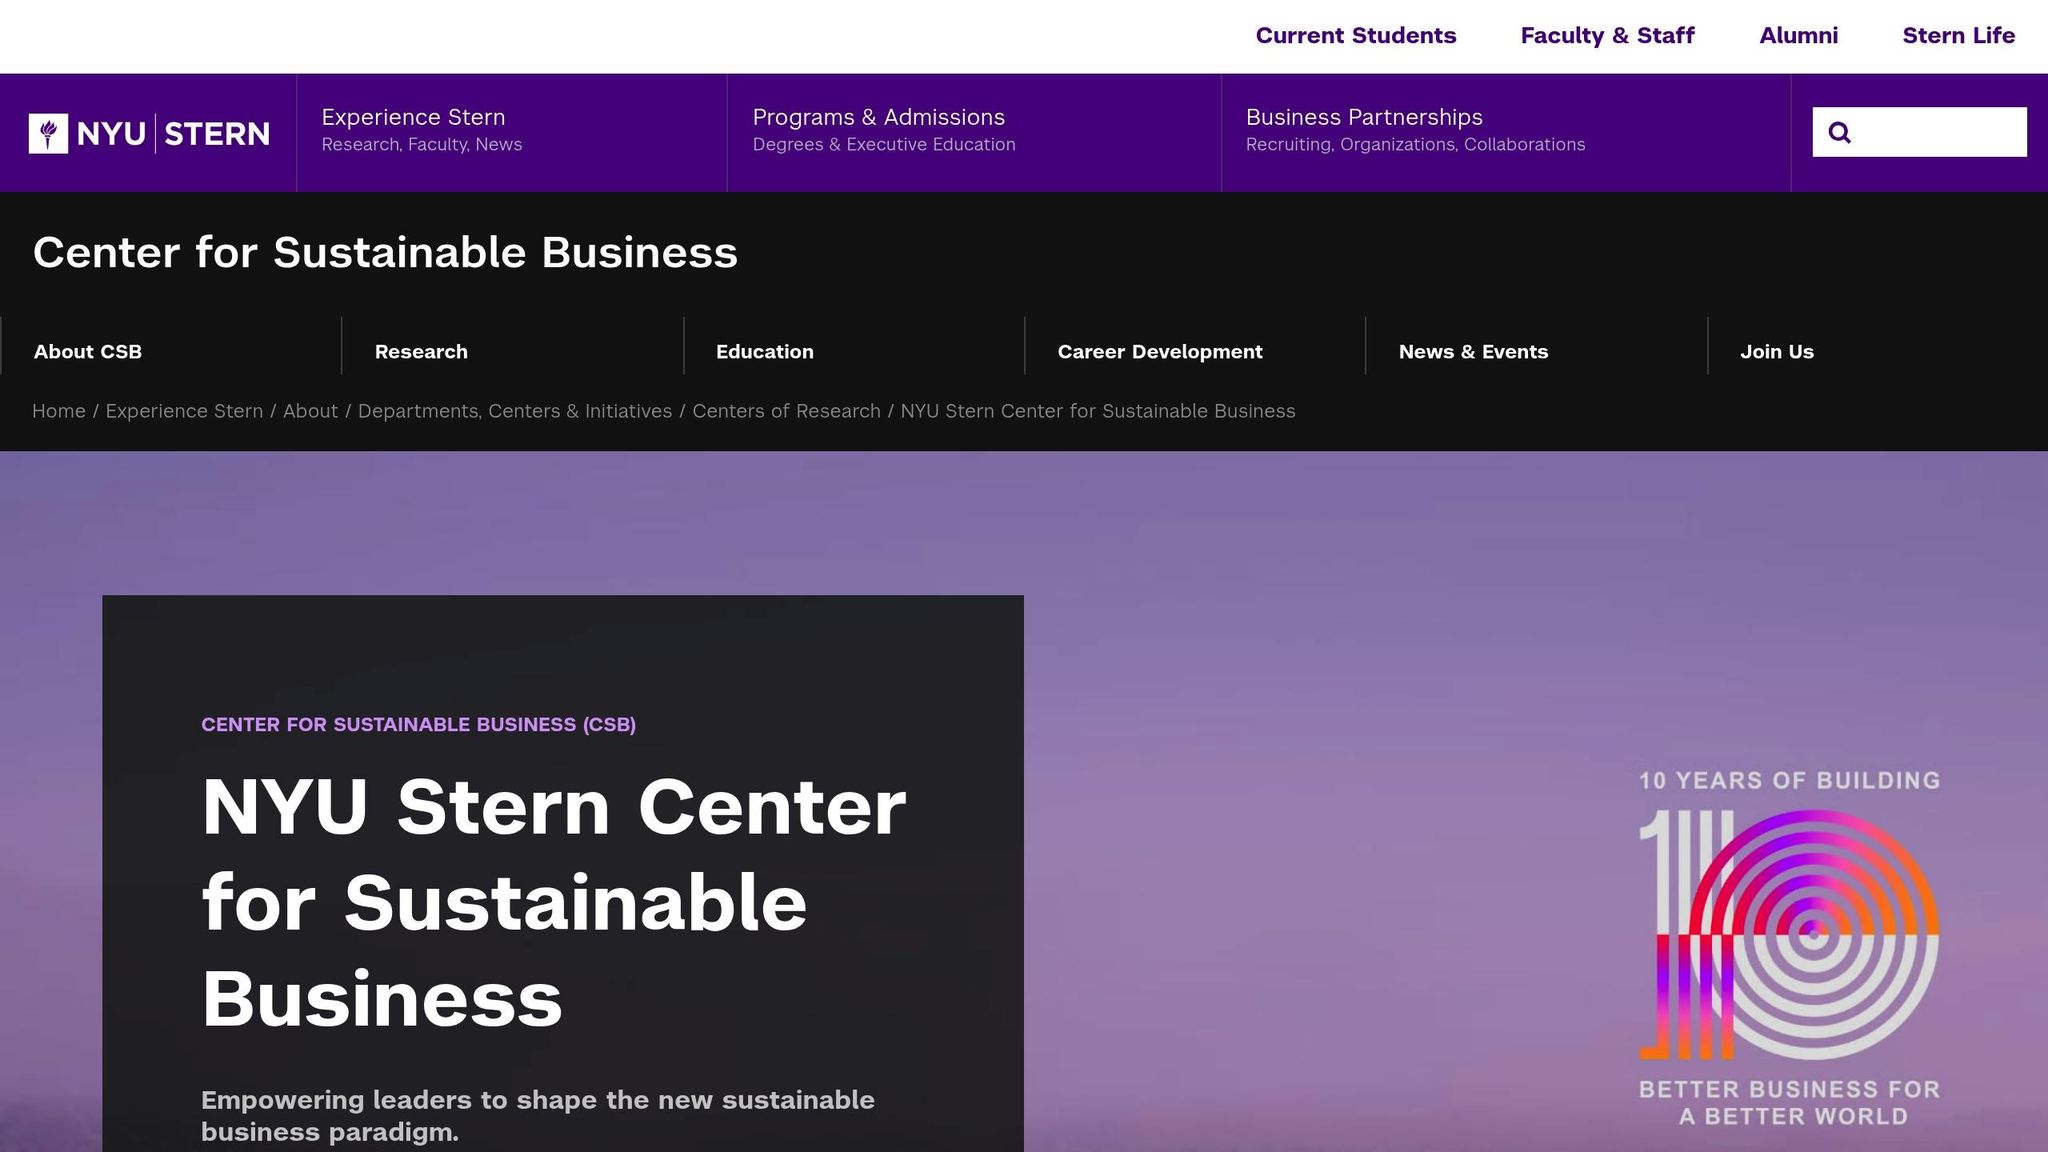2048x1152 pixels.
Task: Click the Departments, Centers & Initiatives breadcrumb
Action: point(515,411)
